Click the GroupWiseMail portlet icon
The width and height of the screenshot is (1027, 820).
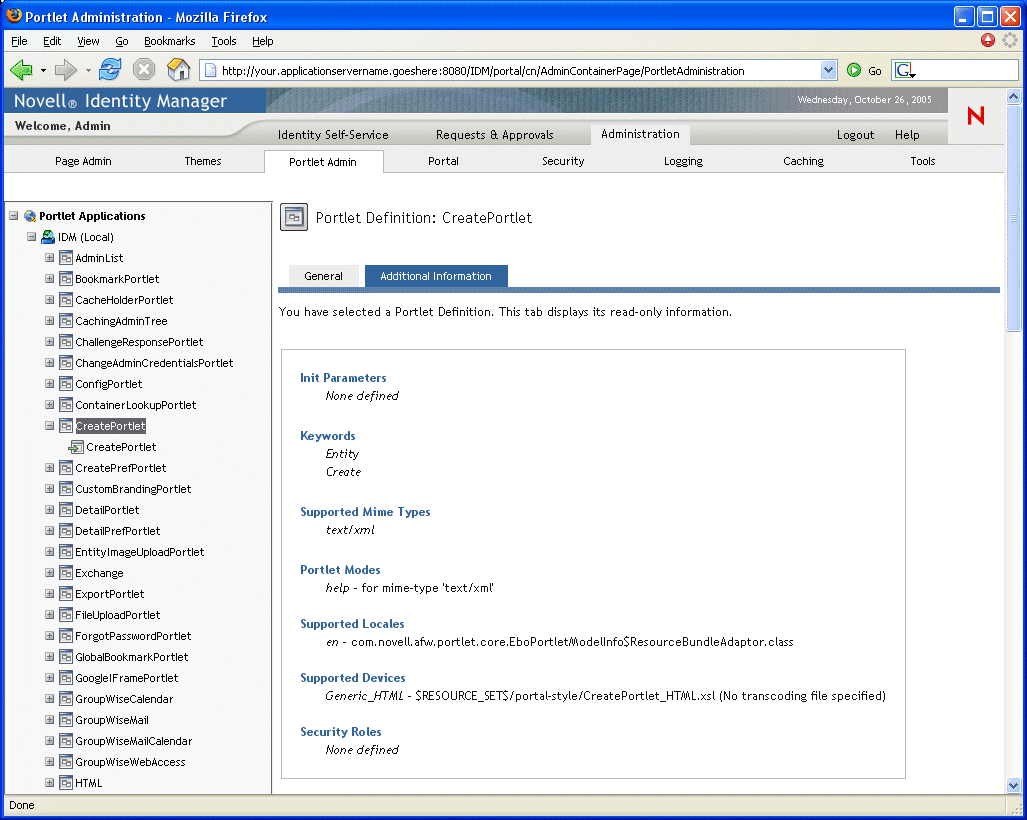click(65, 720)
